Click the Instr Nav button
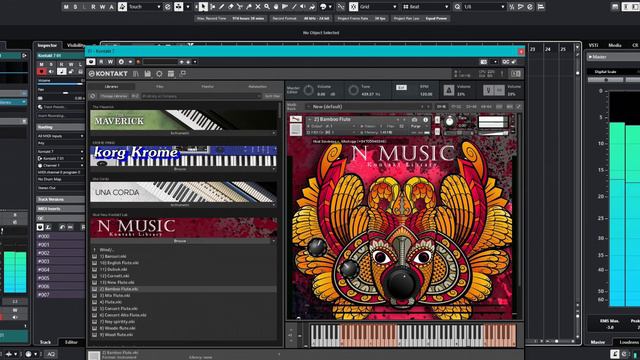The height and width of the screenshot is (360, 640). (272, 96)
